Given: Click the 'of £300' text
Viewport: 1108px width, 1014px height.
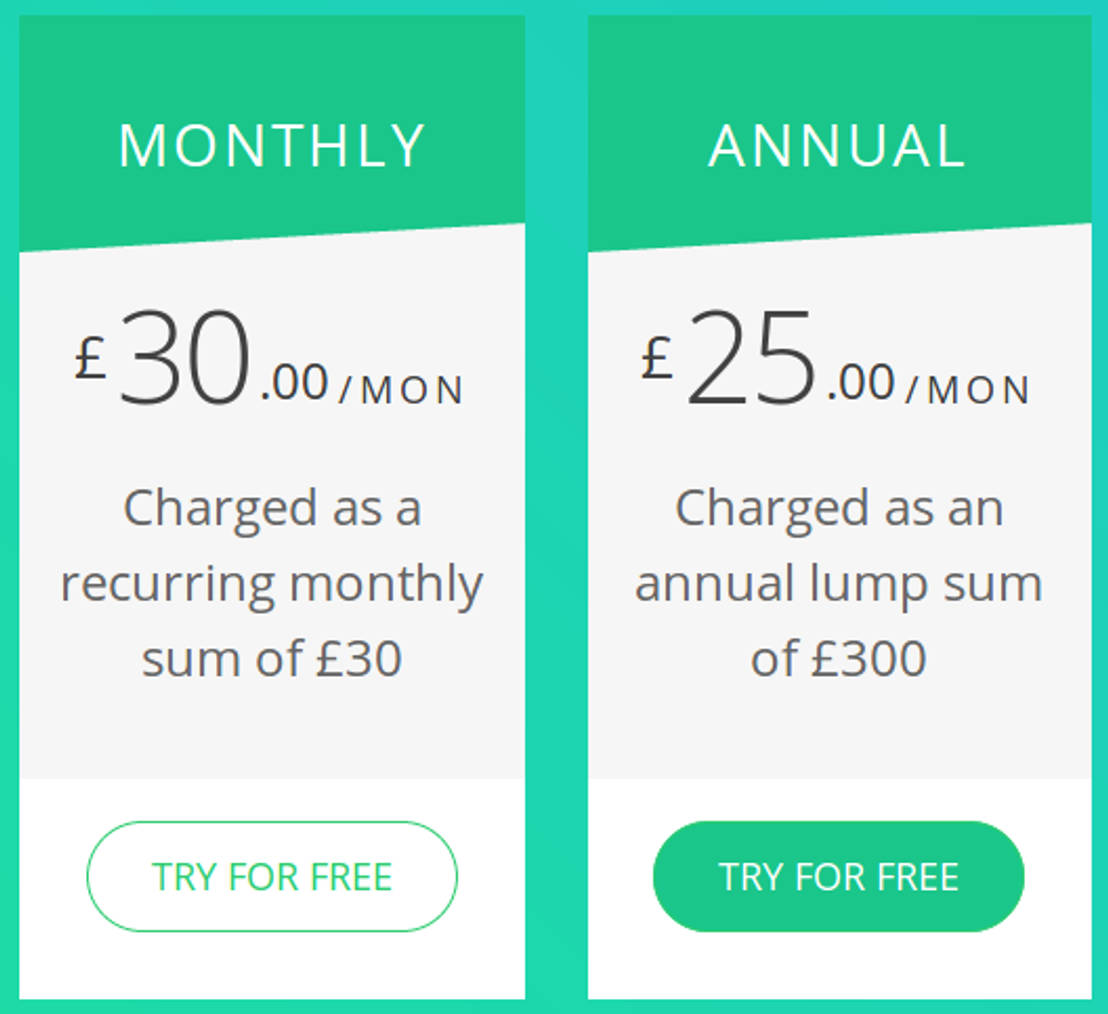Looking at the screenshot, I should coord(838,659).
